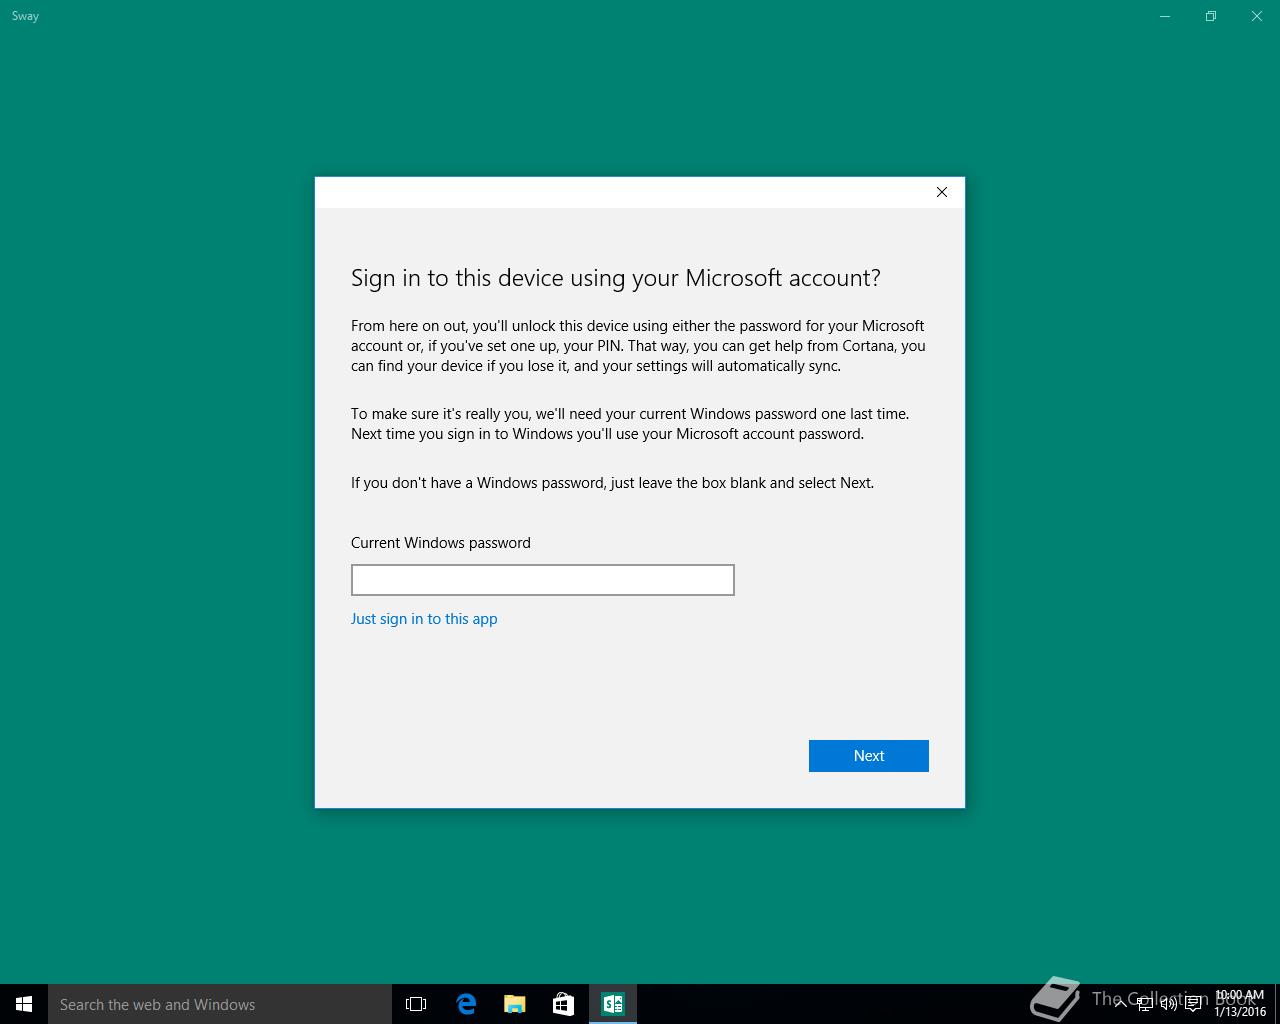Click the 'Search the web and Windows' box
Image resolution: width=1280 pixels, height=1024 pixels.
point(220,1004)
